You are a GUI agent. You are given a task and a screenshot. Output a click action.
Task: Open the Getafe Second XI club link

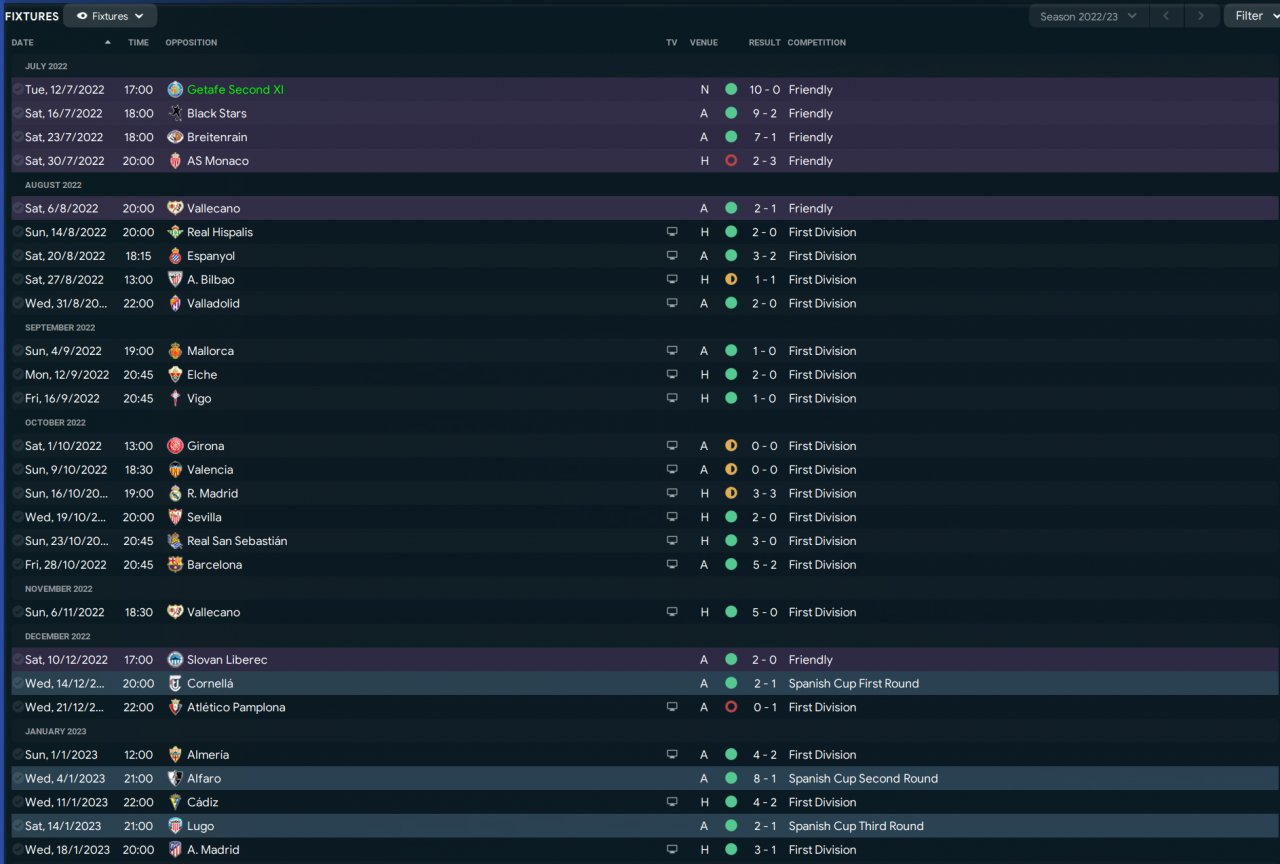(x=235, y=89)
